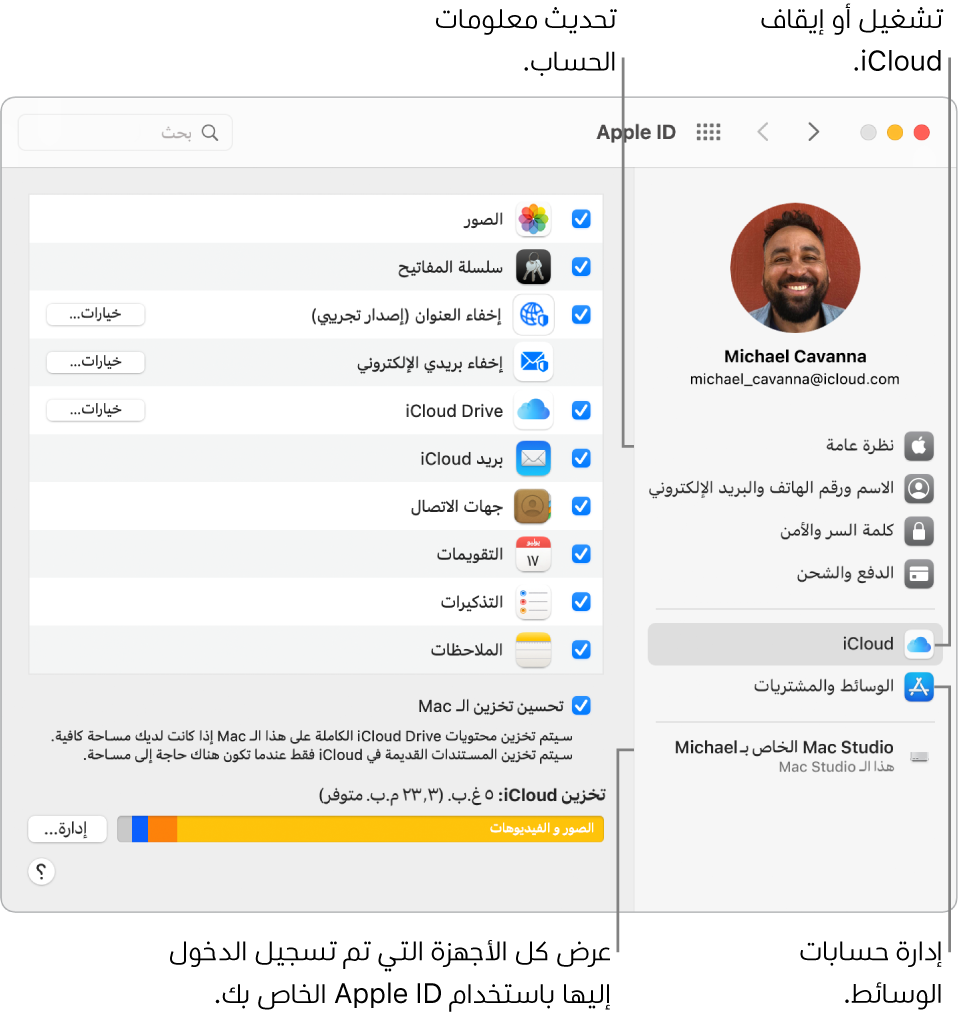Select the App Store icon for الوسائط والمشتريات
The height and width of the screenshot is (1019, 958).
pos(918,687)
